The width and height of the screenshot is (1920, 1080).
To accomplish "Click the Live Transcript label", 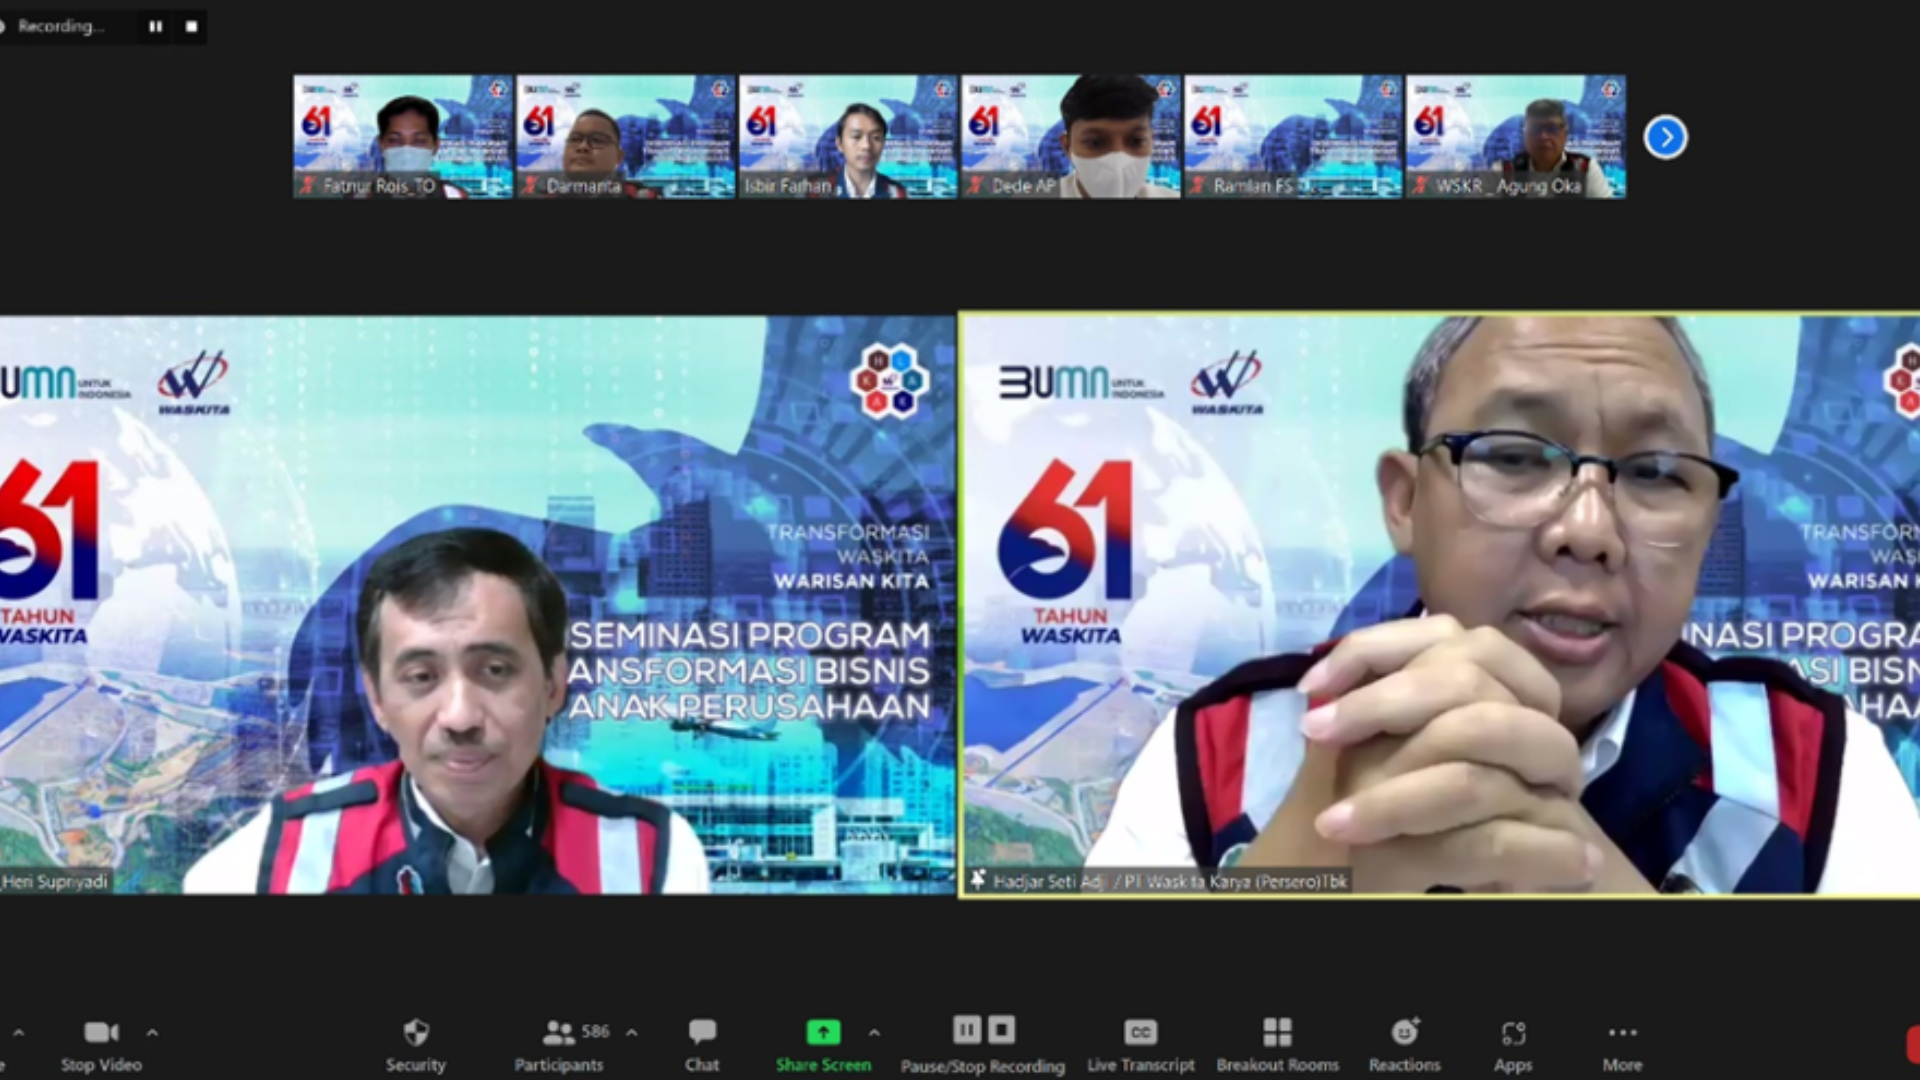I will (x=1141, y=1065).
